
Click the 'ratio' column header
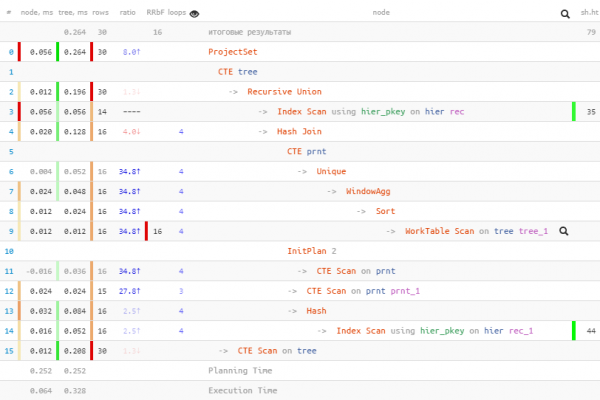coord(130,14)
